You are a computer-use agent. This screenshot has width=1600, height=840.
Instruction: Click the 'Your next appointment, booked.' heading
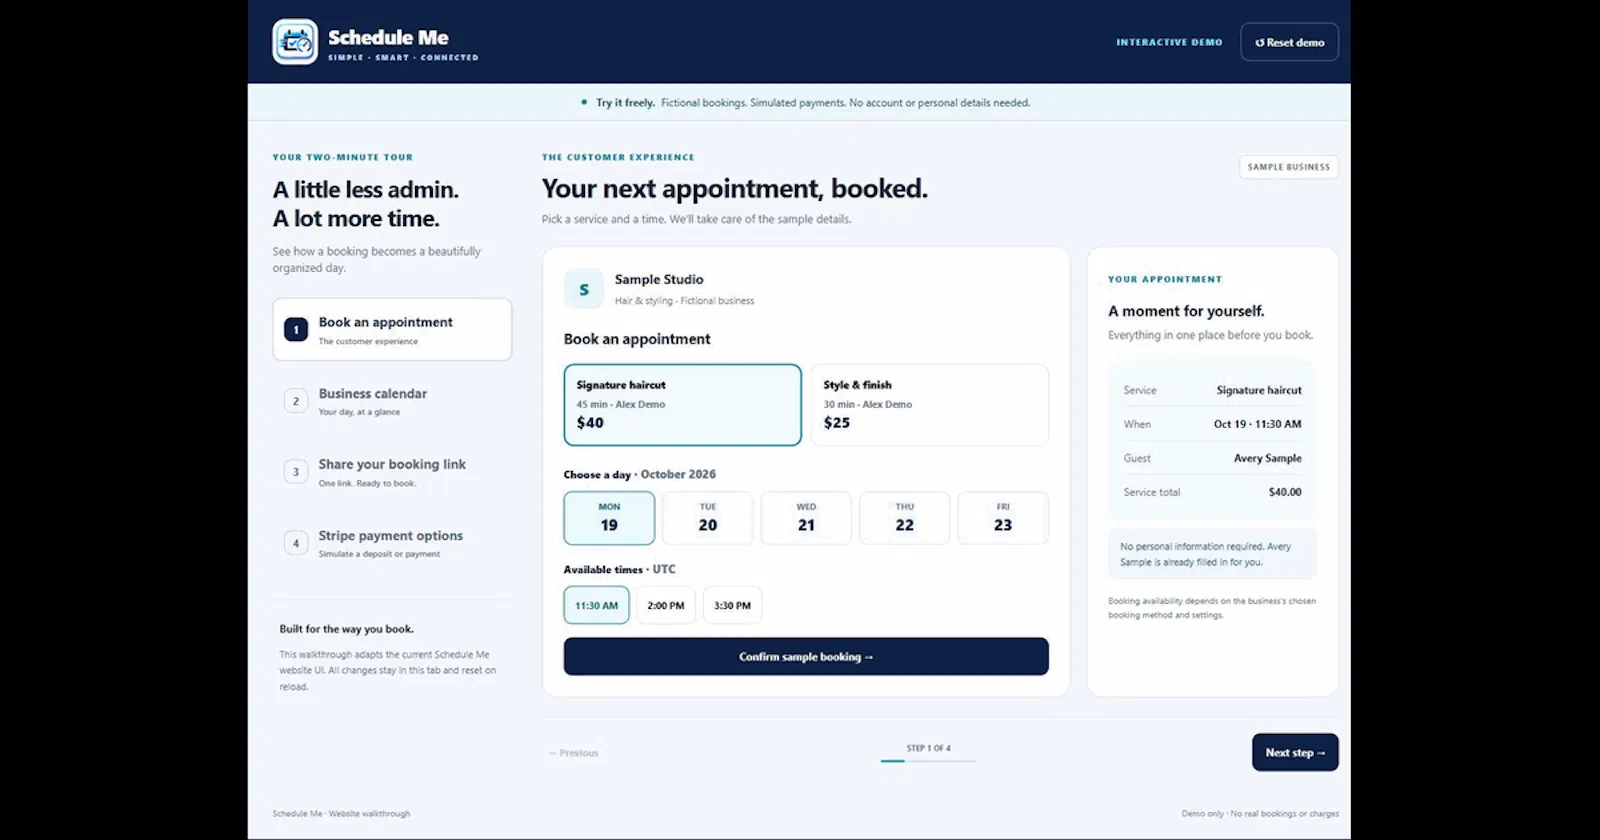pyautogui.click(x=735, y=189)
